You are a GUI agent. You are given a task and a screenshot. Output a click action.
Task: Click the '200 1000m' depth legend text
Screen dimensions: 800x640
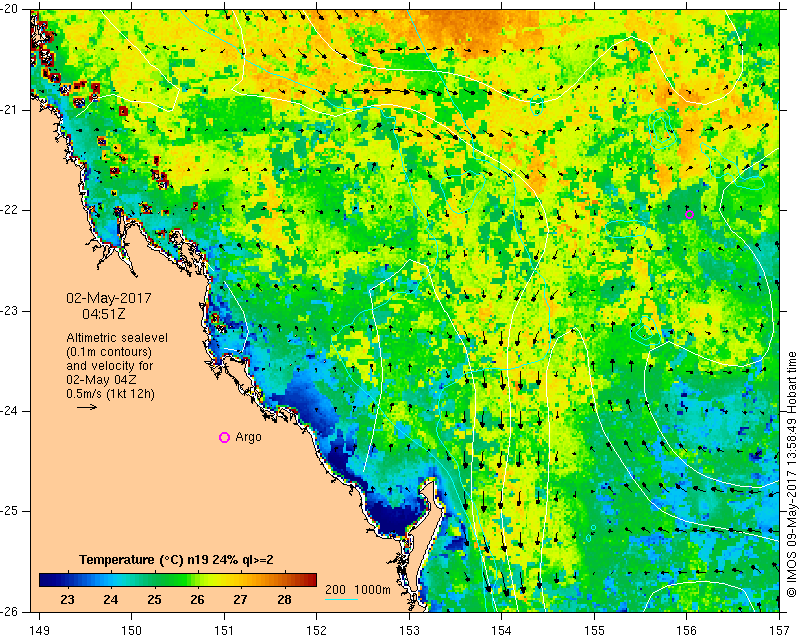tap(358, 589)
